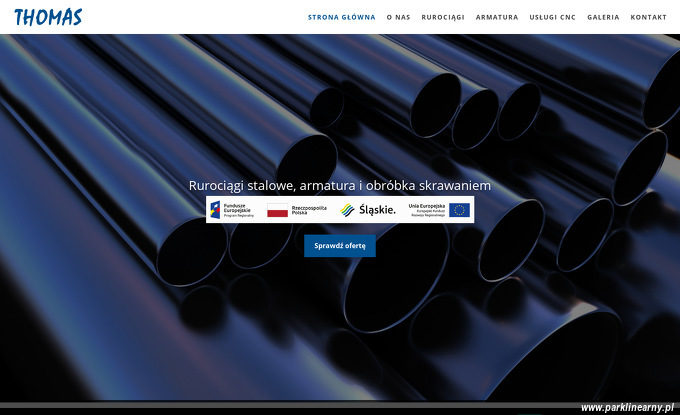
Task: Click the Rzeczpospolita Polska flag logo
Action: [x=297, y=210]
